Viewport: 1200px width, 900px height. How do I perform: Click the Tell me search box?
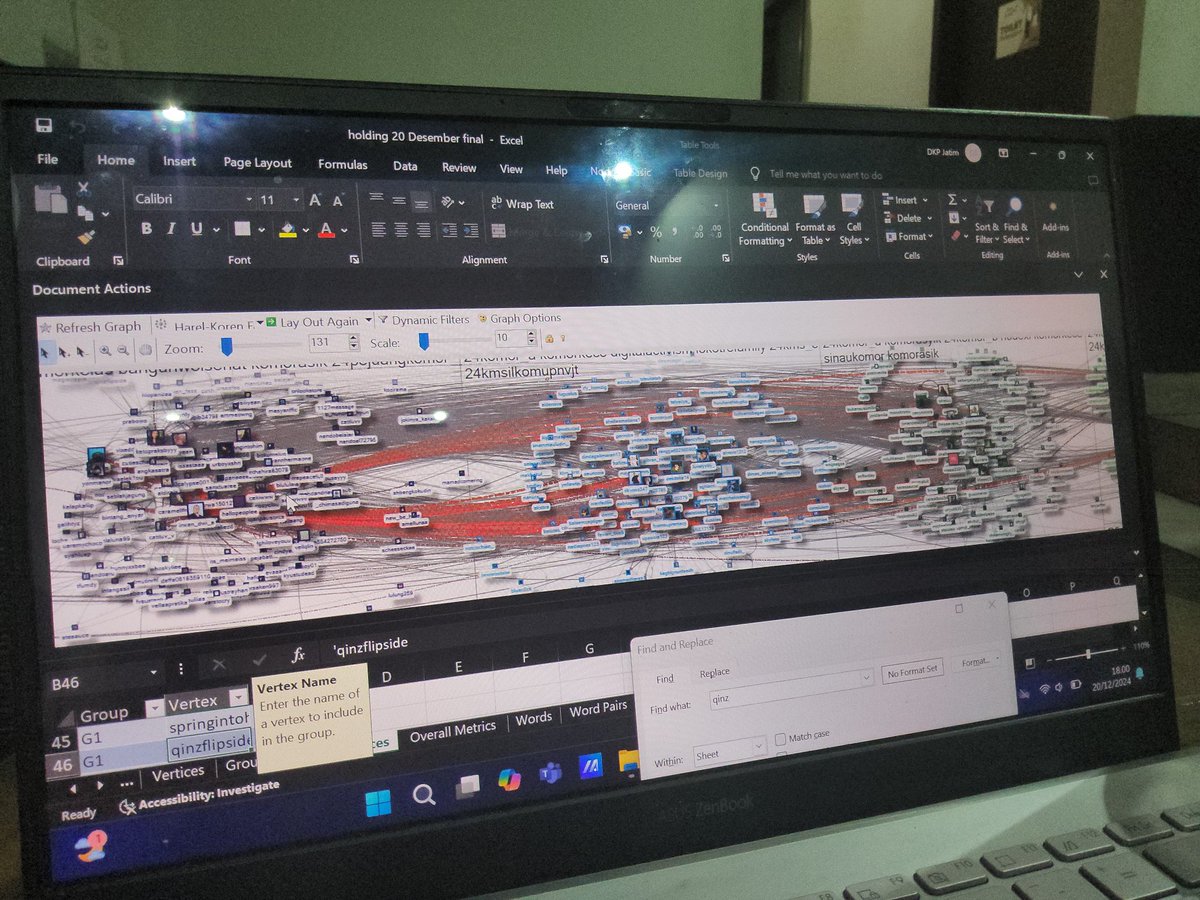(826, 175)
